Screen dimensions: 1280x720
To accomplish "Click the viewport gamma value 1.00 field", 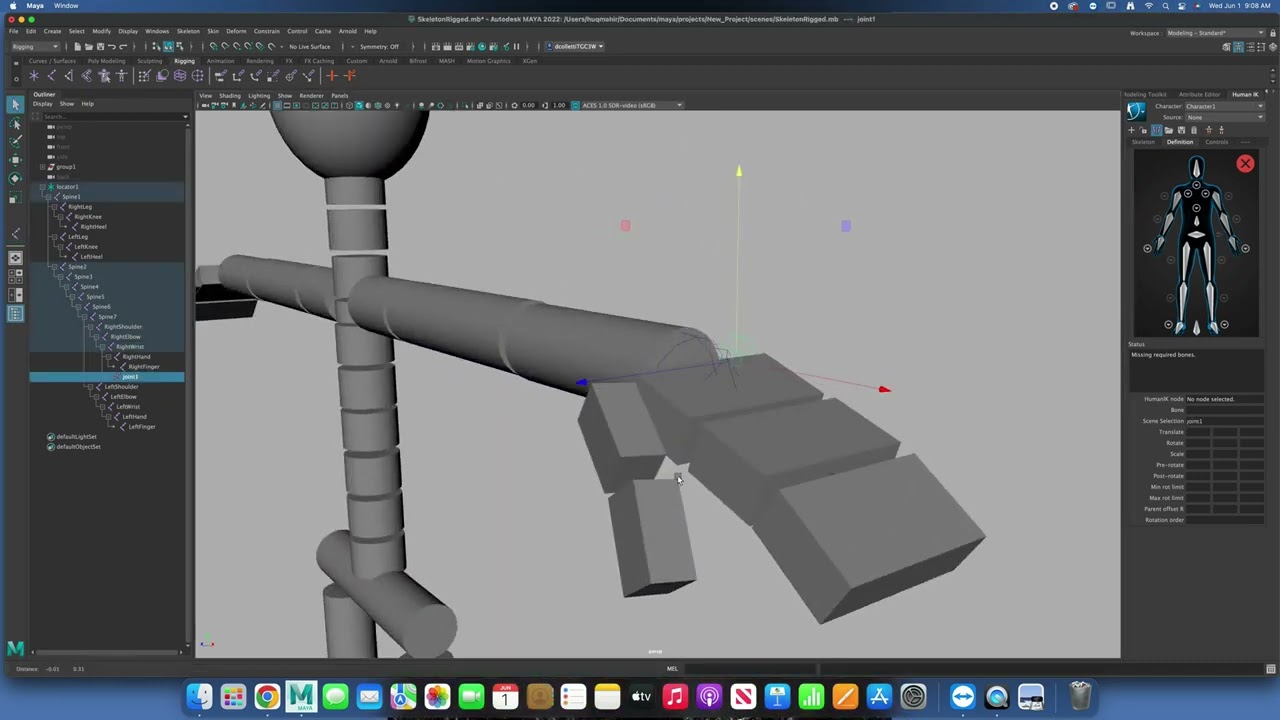I will [x=559, y=105].
